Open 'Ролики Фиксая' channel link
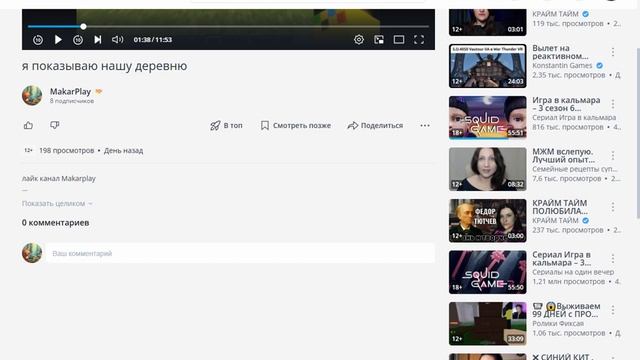Image resolution: width=640 pixels, height=360 pixels. click(558, 323)
